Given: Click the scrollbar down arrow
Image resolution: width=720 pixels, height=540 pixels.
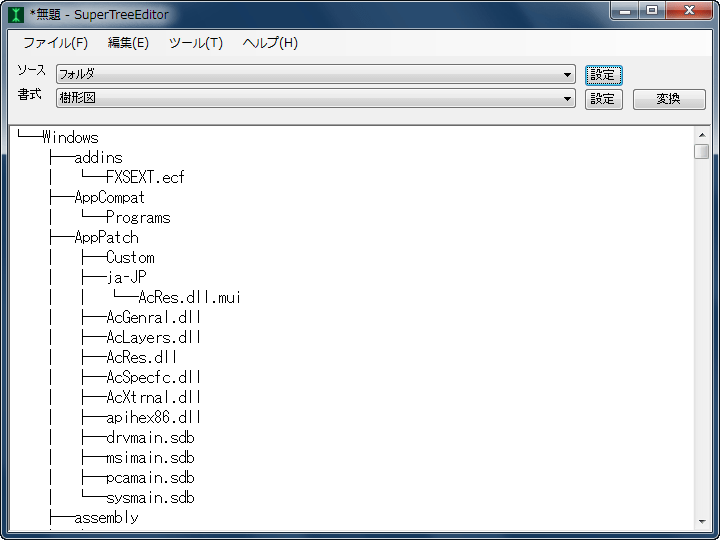Looking at the screenshot, I should (701, 522).
